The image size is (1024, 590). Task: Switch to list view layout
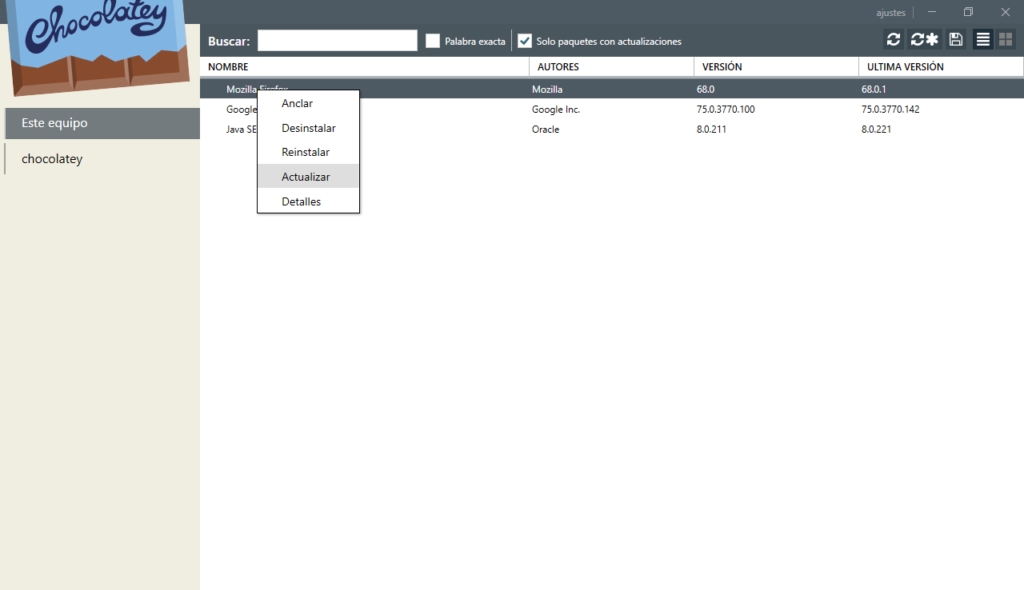click(x=983, y=40)
